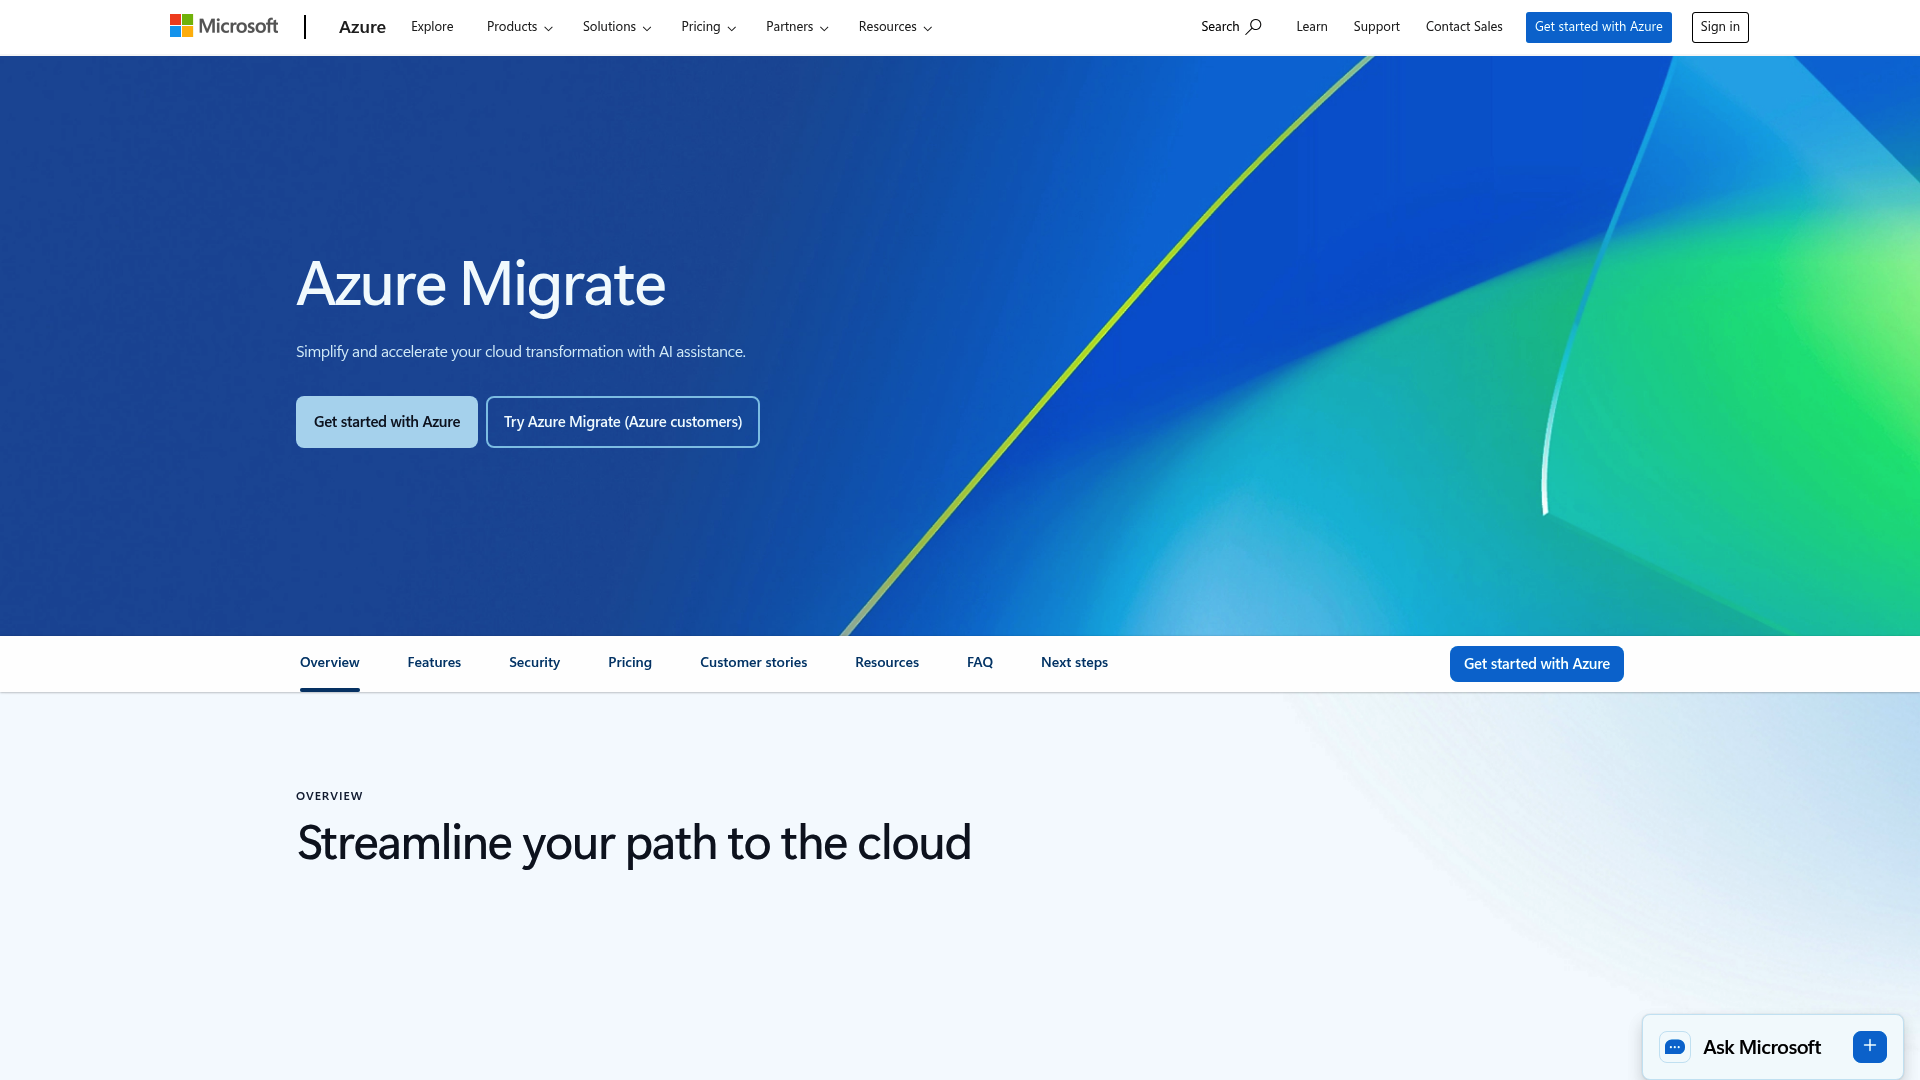Switch to the FAQ tab

[979, 662]
